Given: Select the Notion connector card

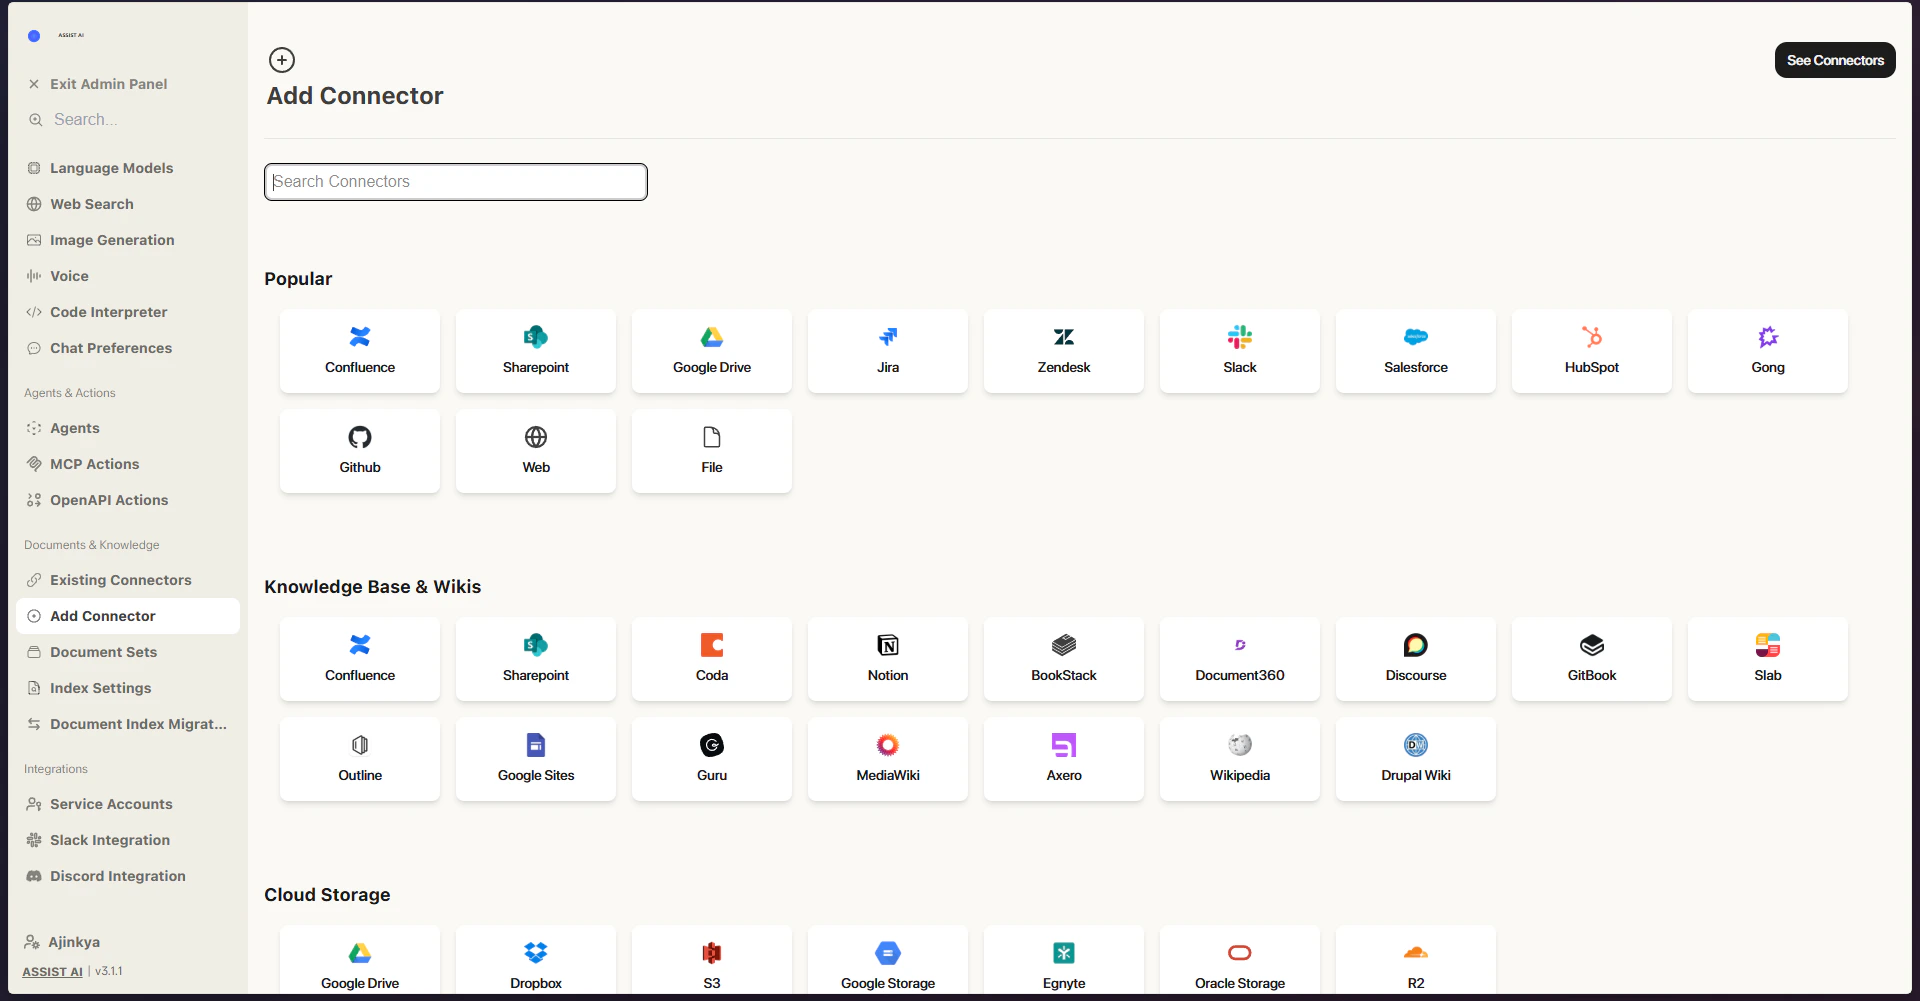Looking at the screenshot, I should (x=888, y=659).
